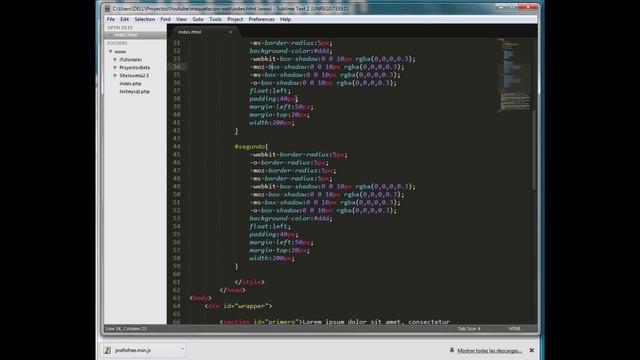Expand the ProyectosBeta folder arrow
The height and width of the screenshot is (360, 640).
coord(115,67)
